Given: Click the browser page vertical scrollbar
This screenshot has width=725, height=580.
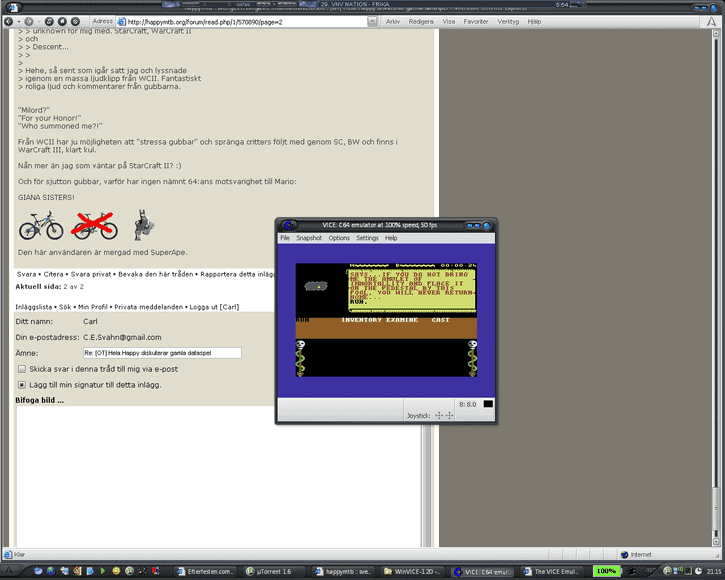Looking at the screenshot, I should pos(716,287).
